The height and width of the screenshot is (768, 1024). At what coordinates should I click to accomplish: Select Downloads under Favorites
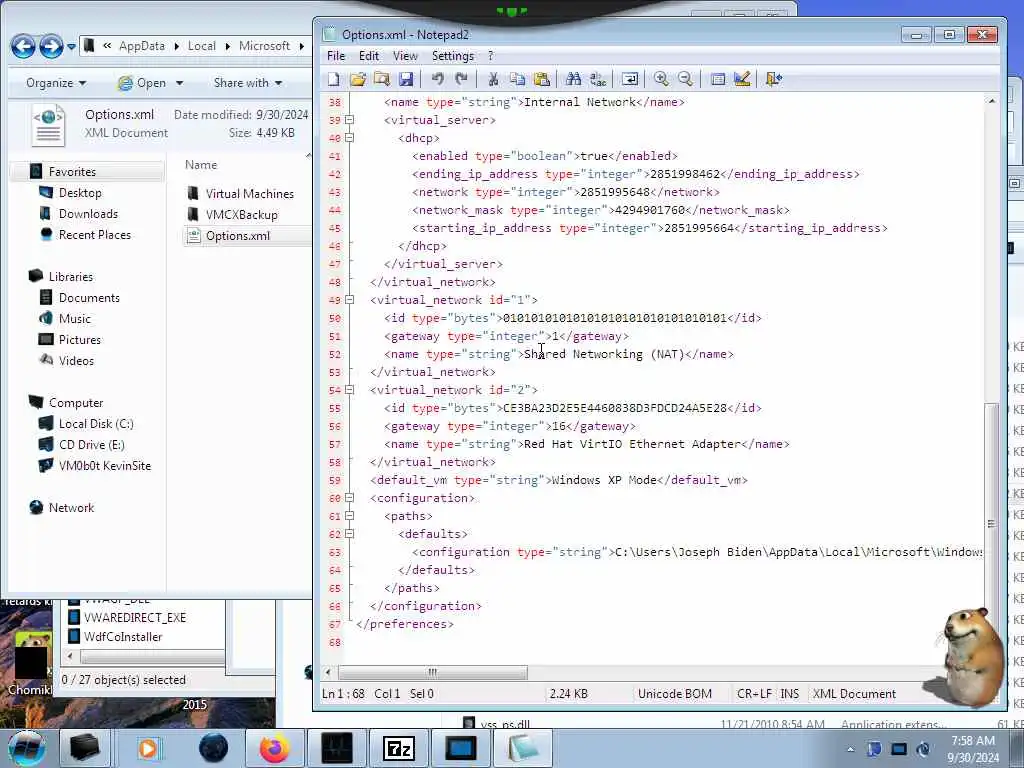[x=88, y=214]
